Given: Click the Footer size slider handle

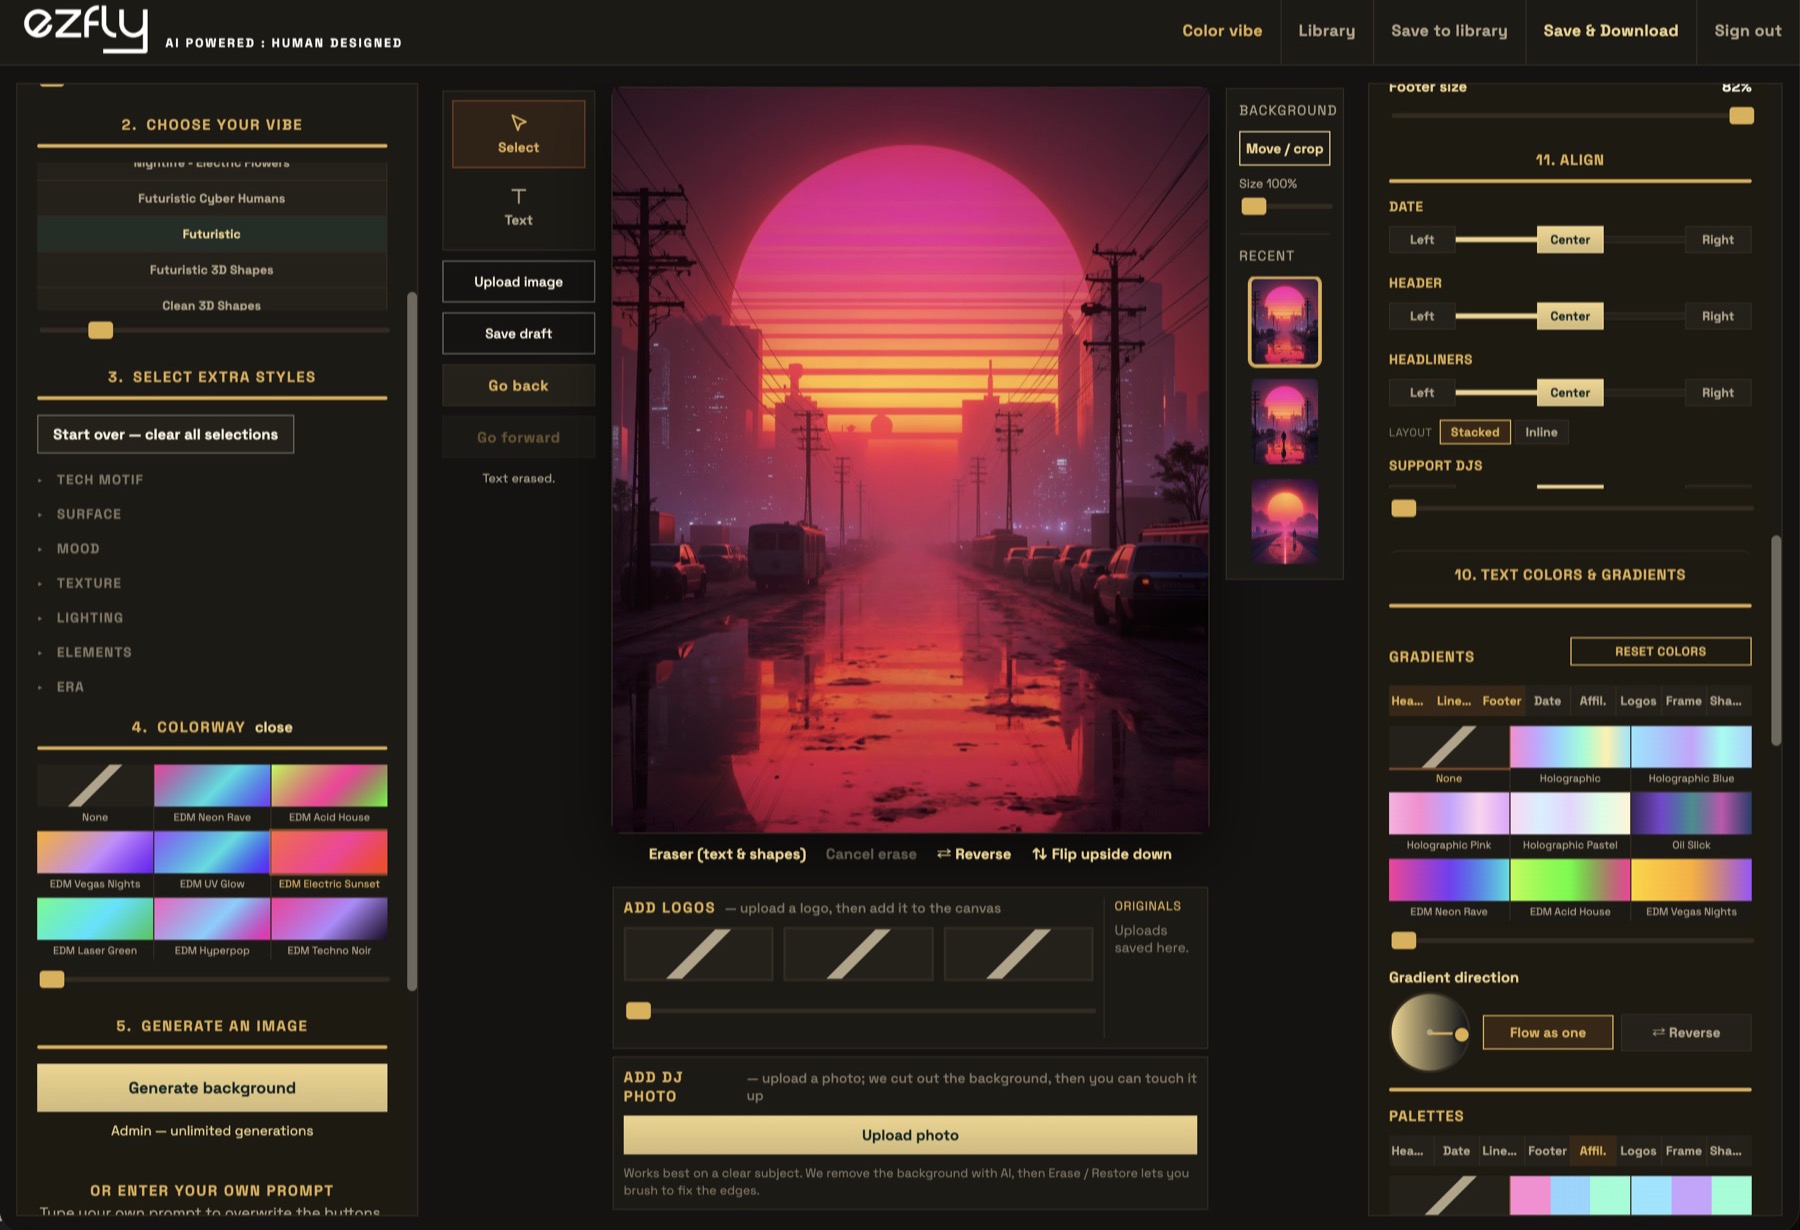Looking at the screenshot, I should click(1741, 116).
